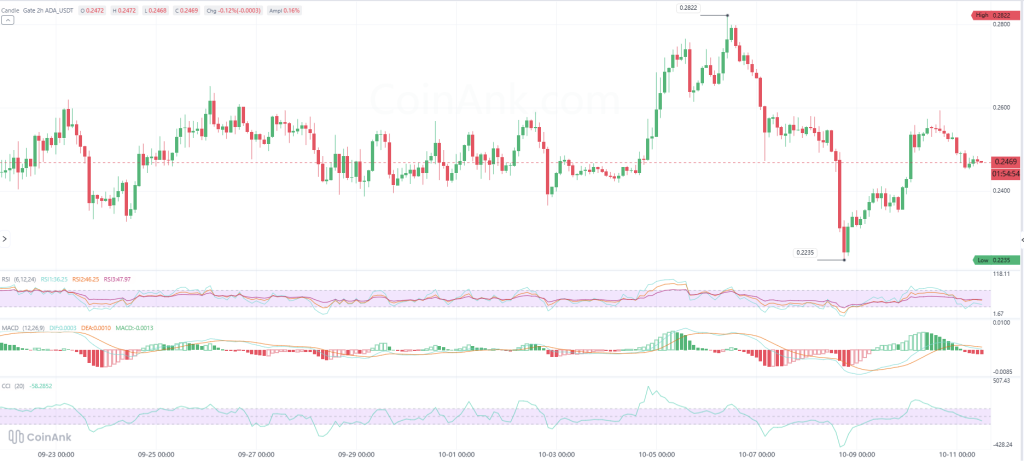Expand the left side panel arrow

tap(5, 239)
